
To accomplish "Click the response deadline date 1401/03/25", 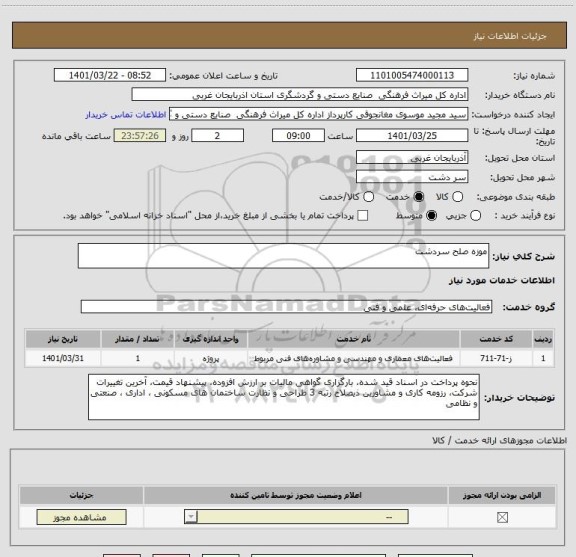I will click(412, 136).
